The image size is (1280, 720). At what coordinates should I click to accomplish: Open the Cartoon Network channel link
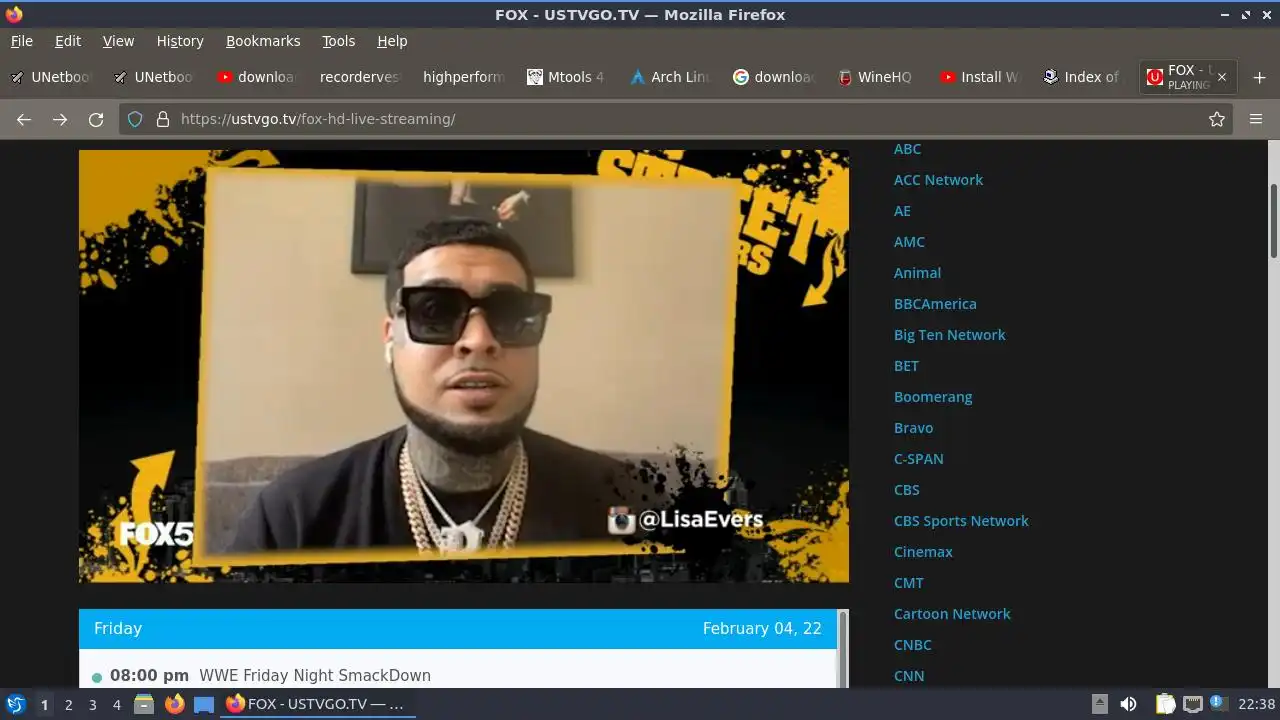(x=952, y=614)
